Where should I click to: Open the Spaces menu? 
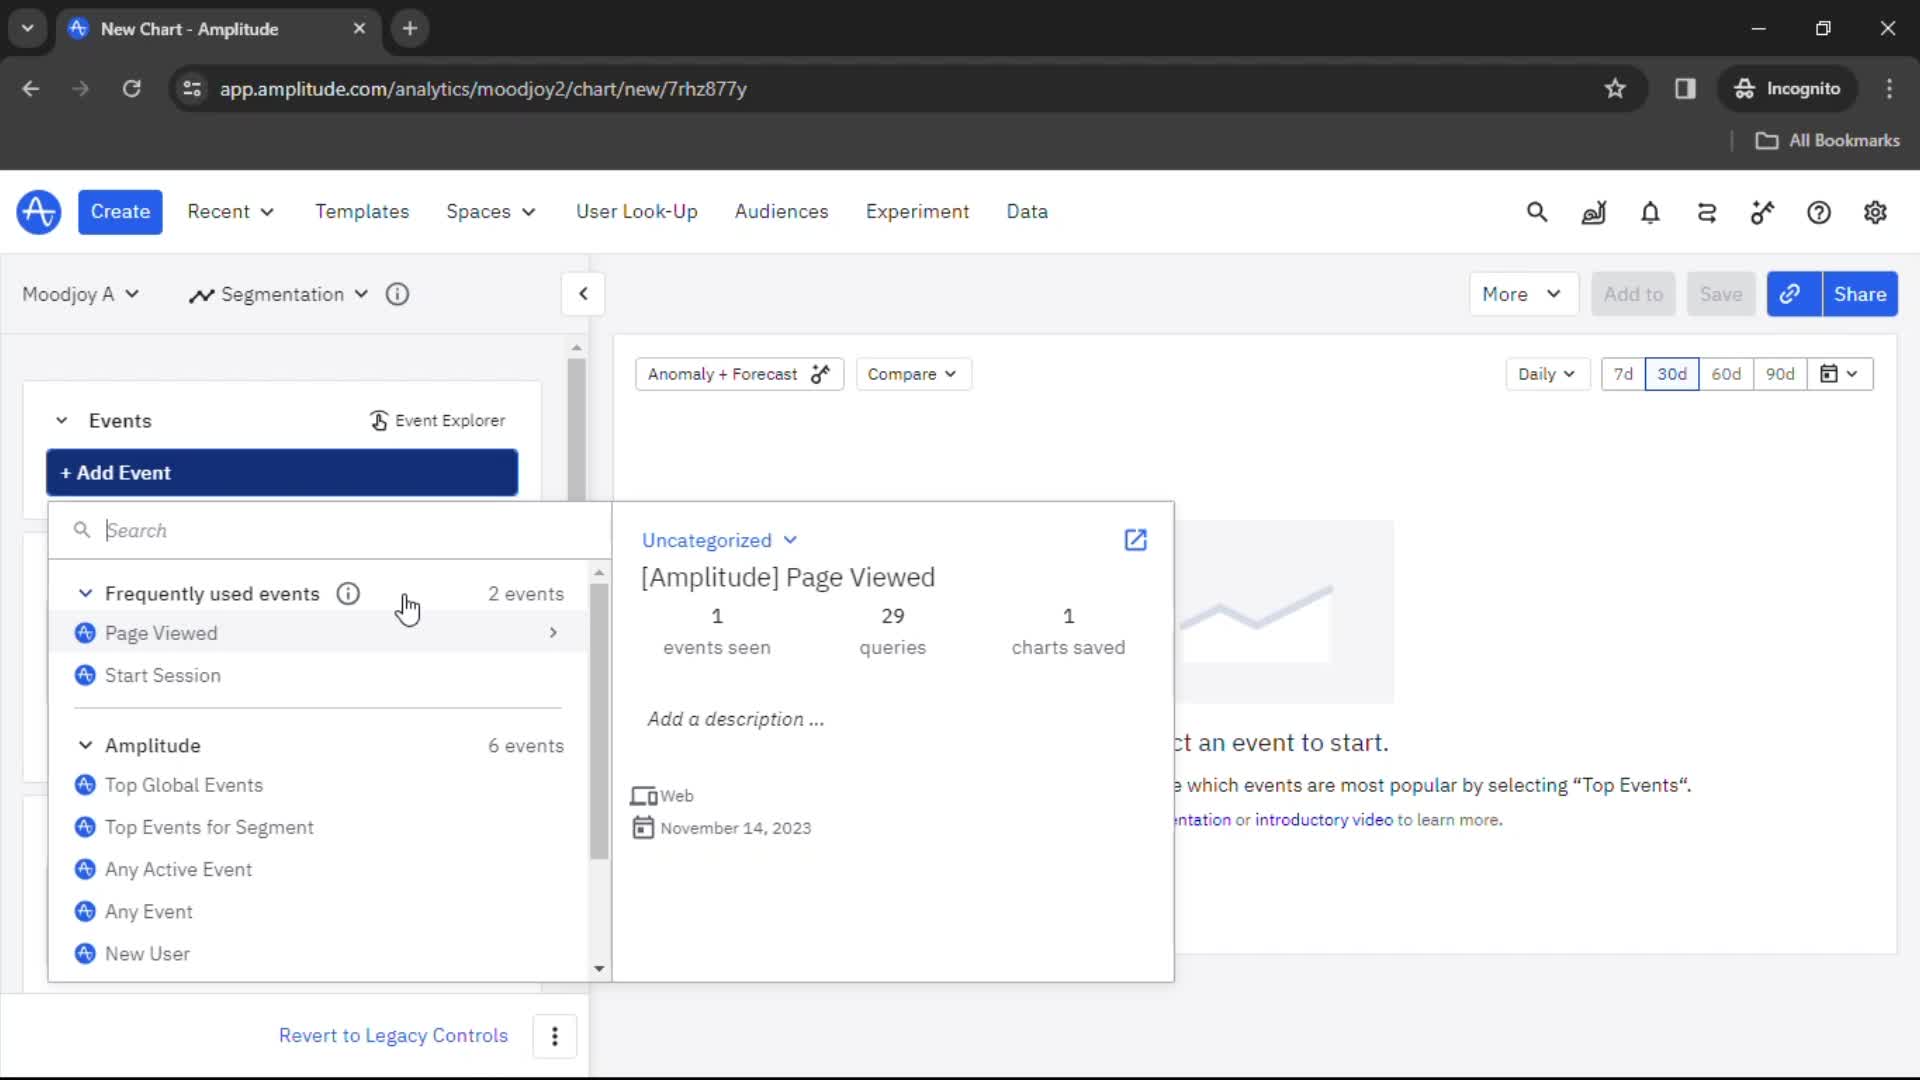(x=491, y=212)
